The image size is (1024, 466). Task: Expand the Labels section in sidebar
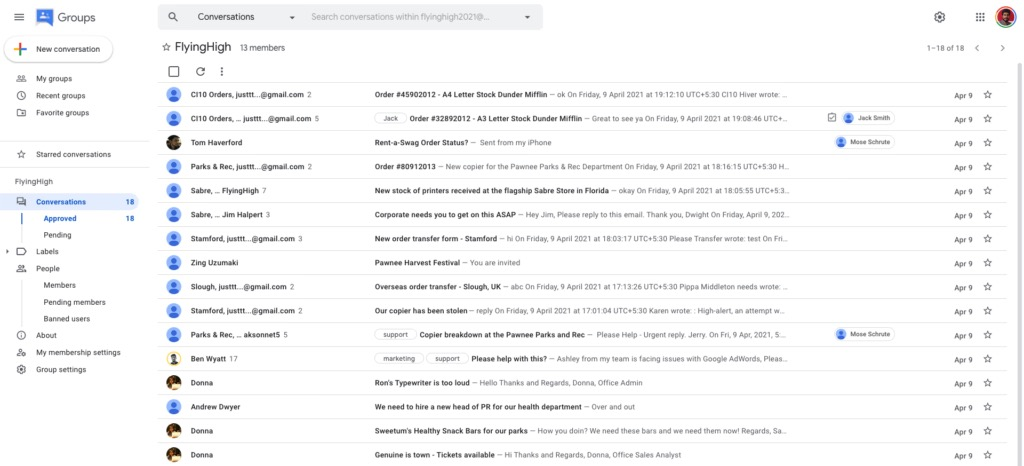point(8,251)
